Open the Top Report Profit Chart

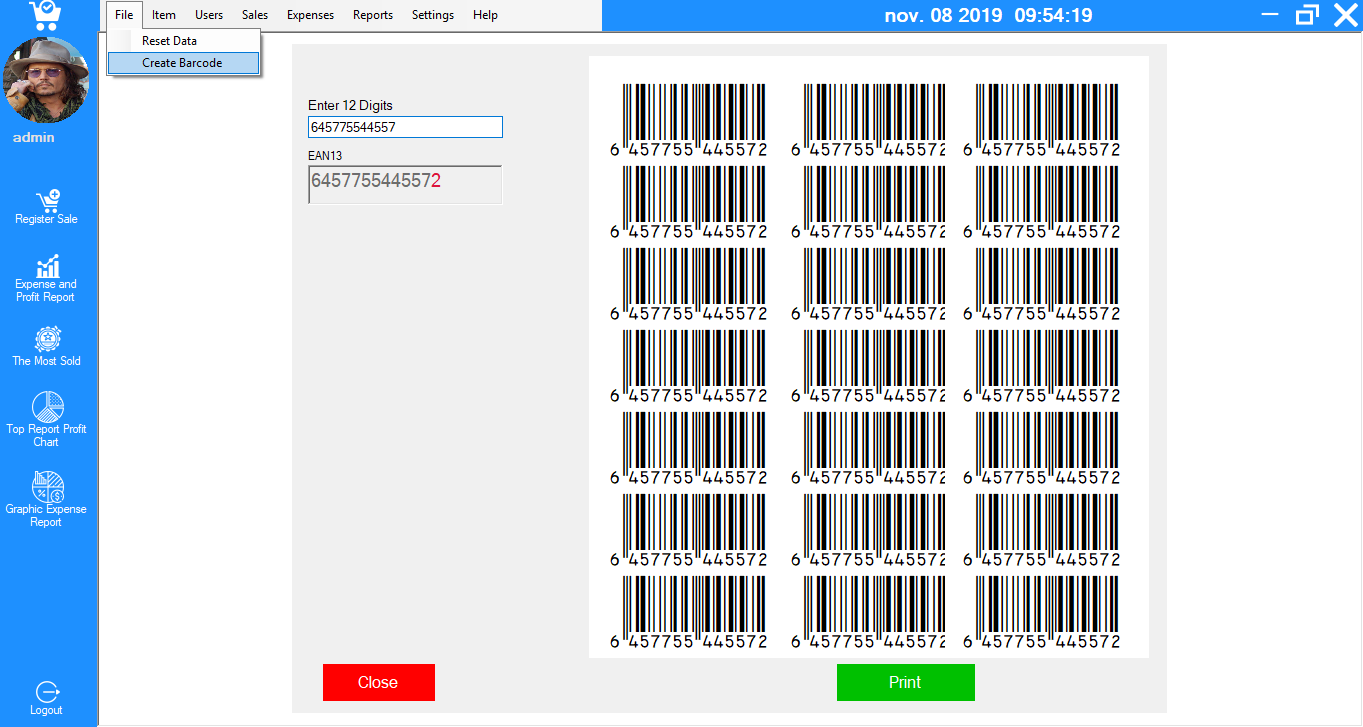tap(46, 418)
